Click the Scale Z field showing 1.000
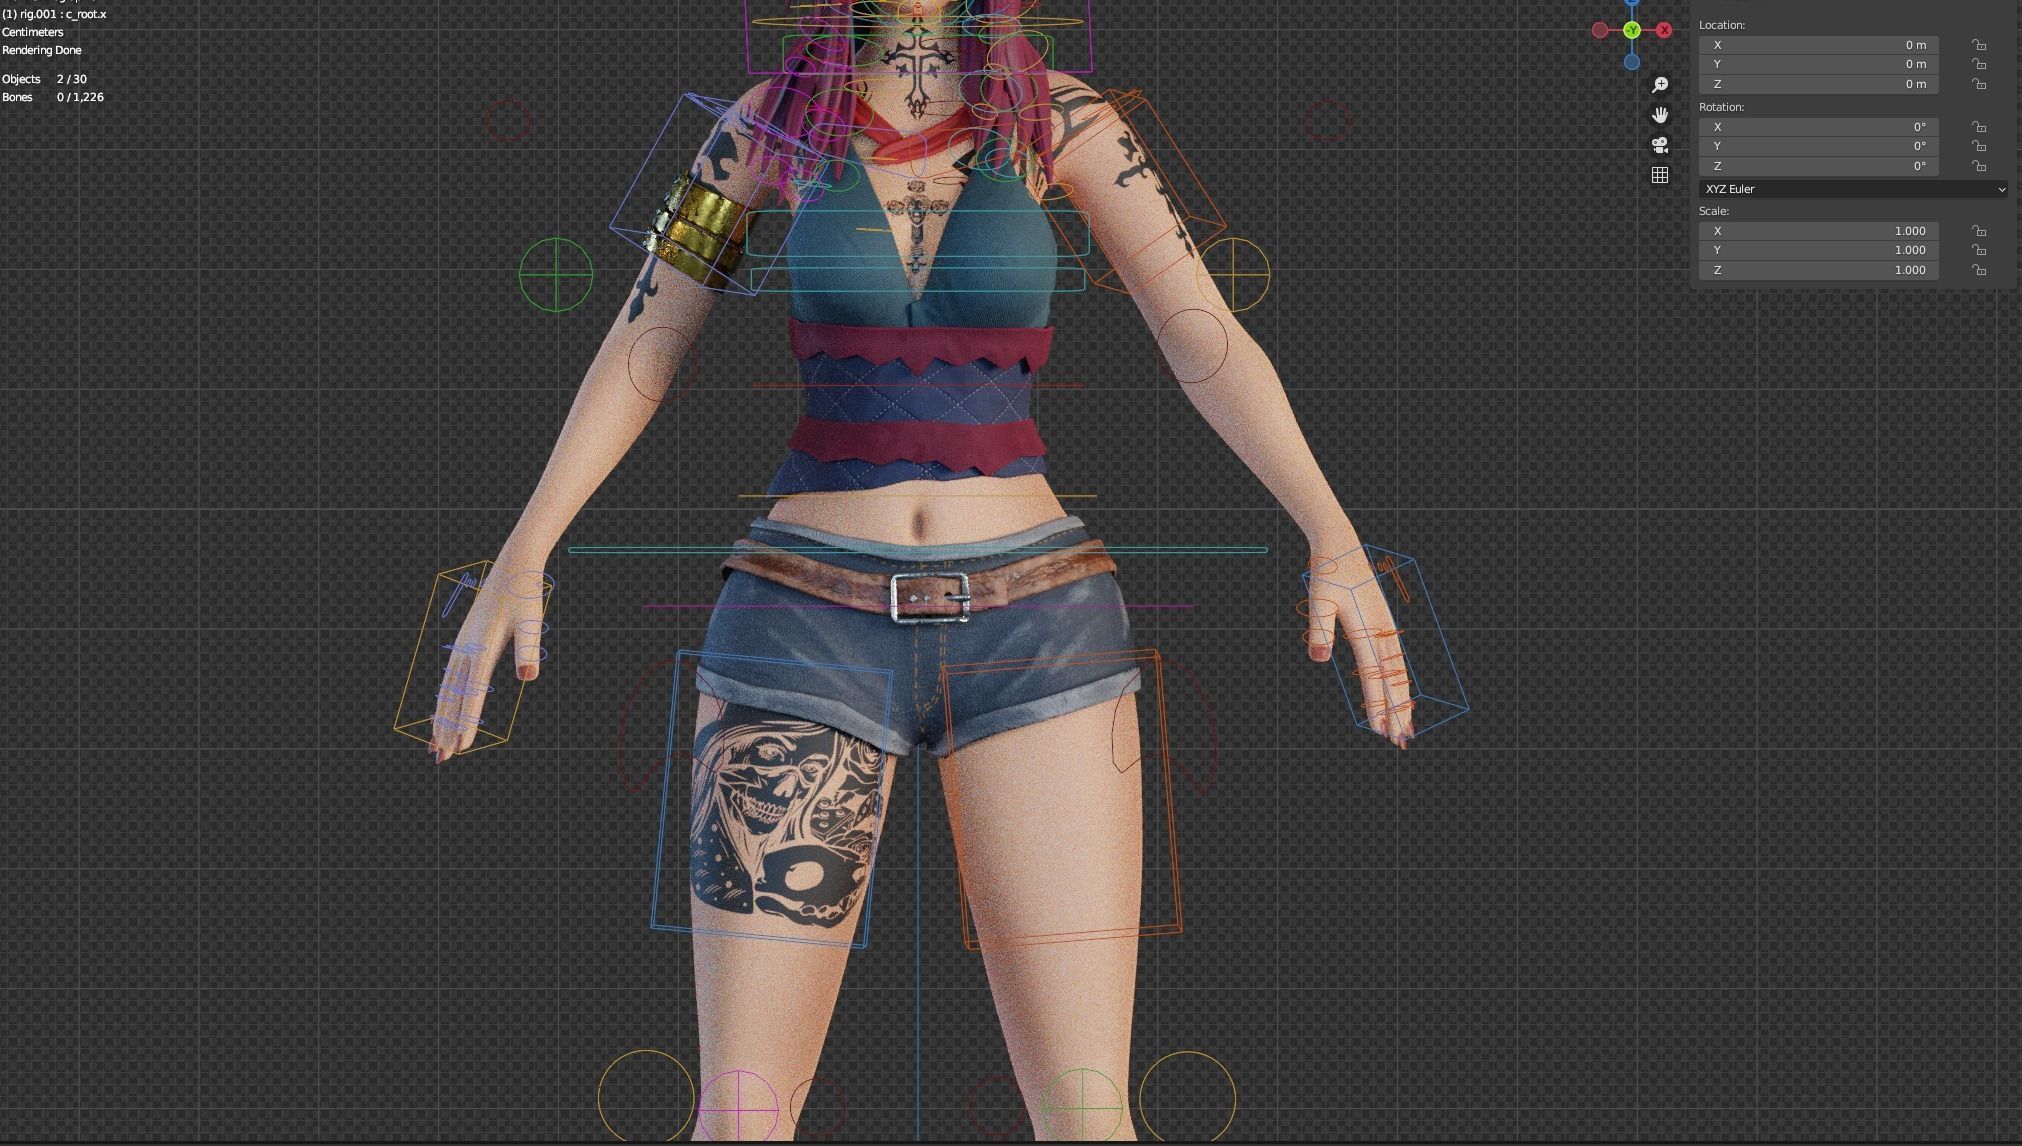This screenshot has height=1146, width=2022. click(x=1819, y=270)
